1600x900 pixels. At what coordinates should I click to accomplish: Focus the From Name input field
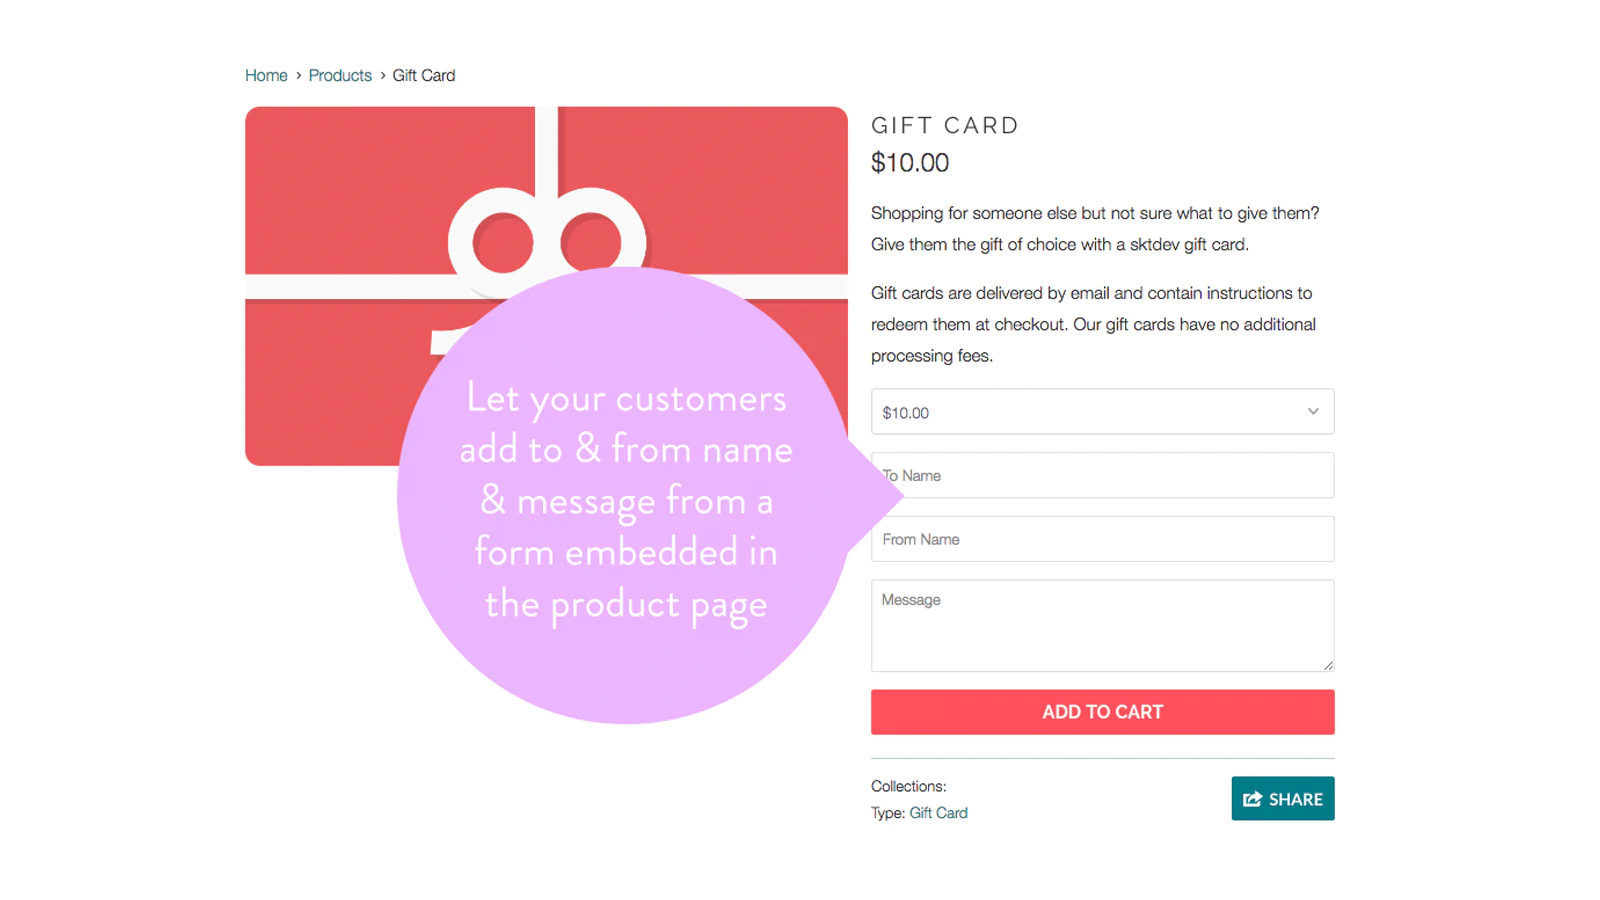(1102, 539)
